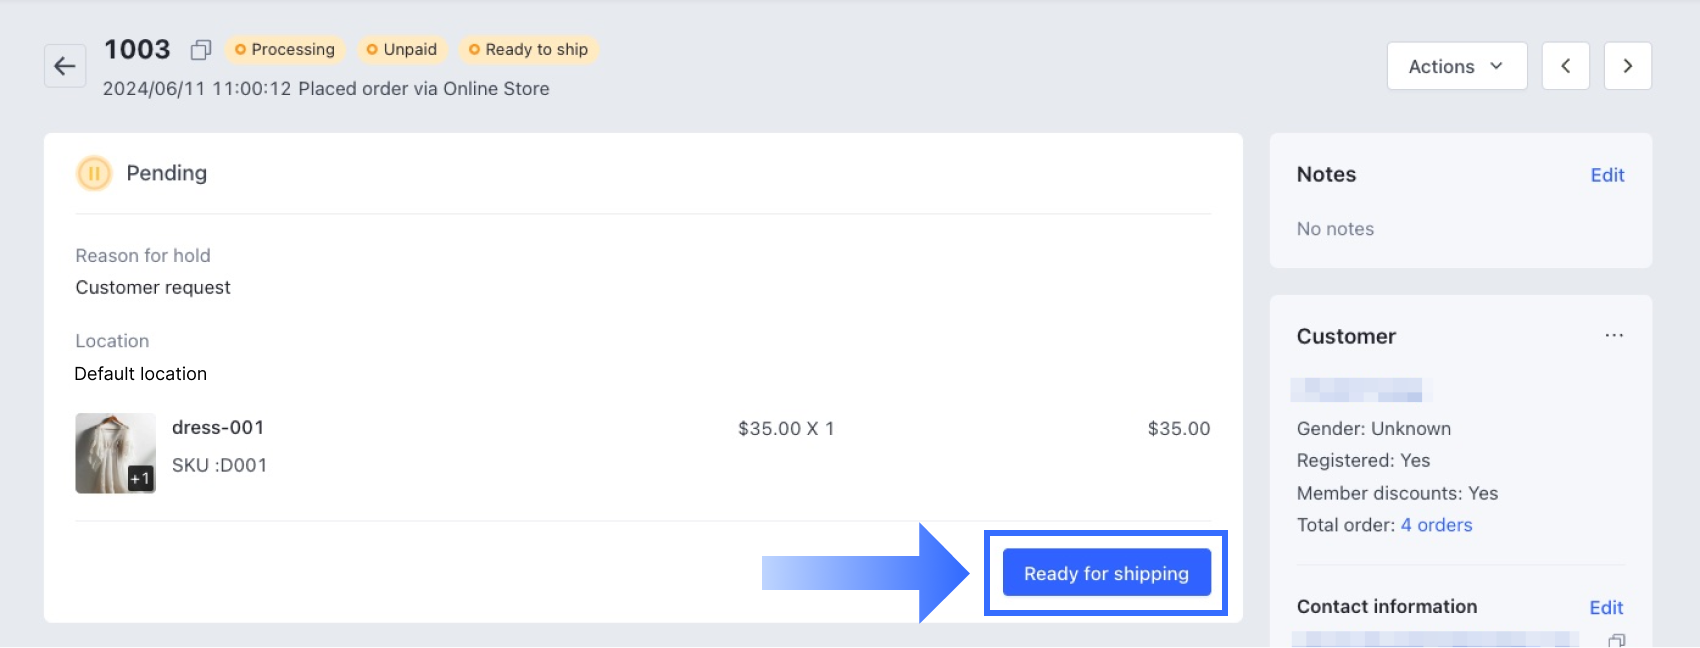This screenshot has height=648, width=1700.
Task: Click the blurred customer name
Action: [1357, 389]
